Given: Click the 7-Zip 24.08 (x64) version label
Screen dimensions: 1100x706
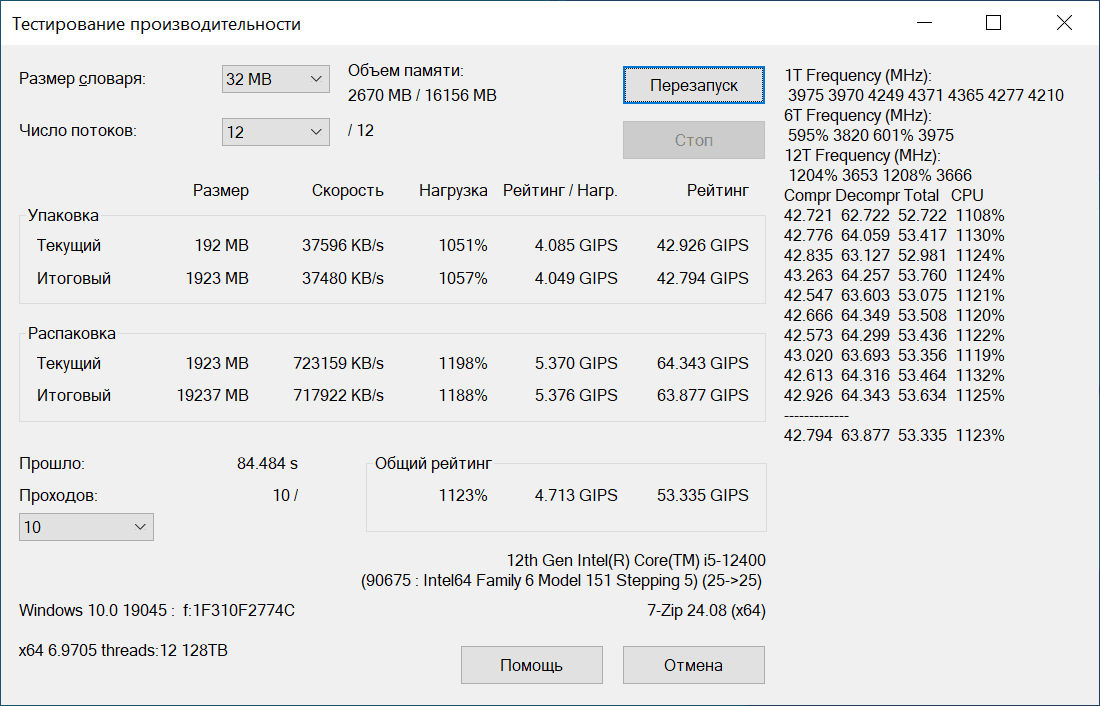Looking at the screenshot, I should point(706,611).
